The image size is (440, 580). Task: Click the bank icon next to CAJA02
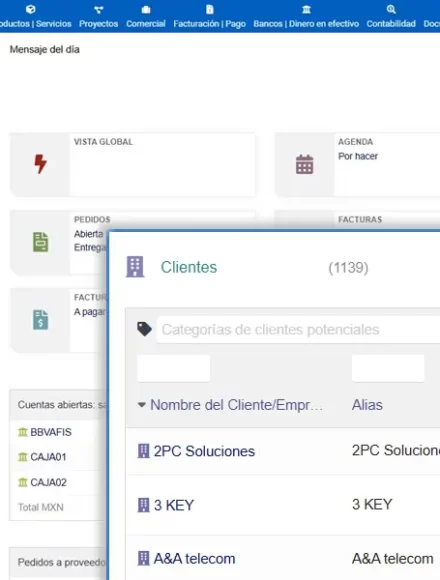23,482
